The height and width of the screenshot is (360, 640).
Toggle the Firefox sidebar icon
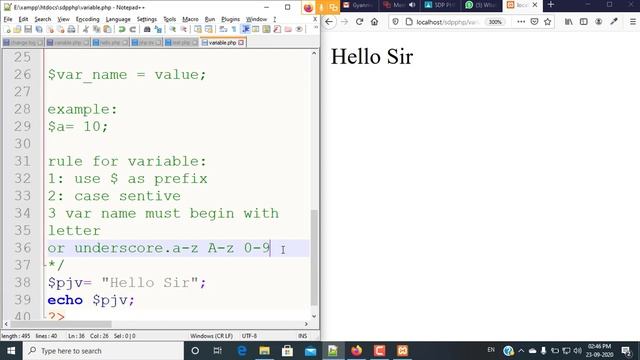click(x=584, y=22)
